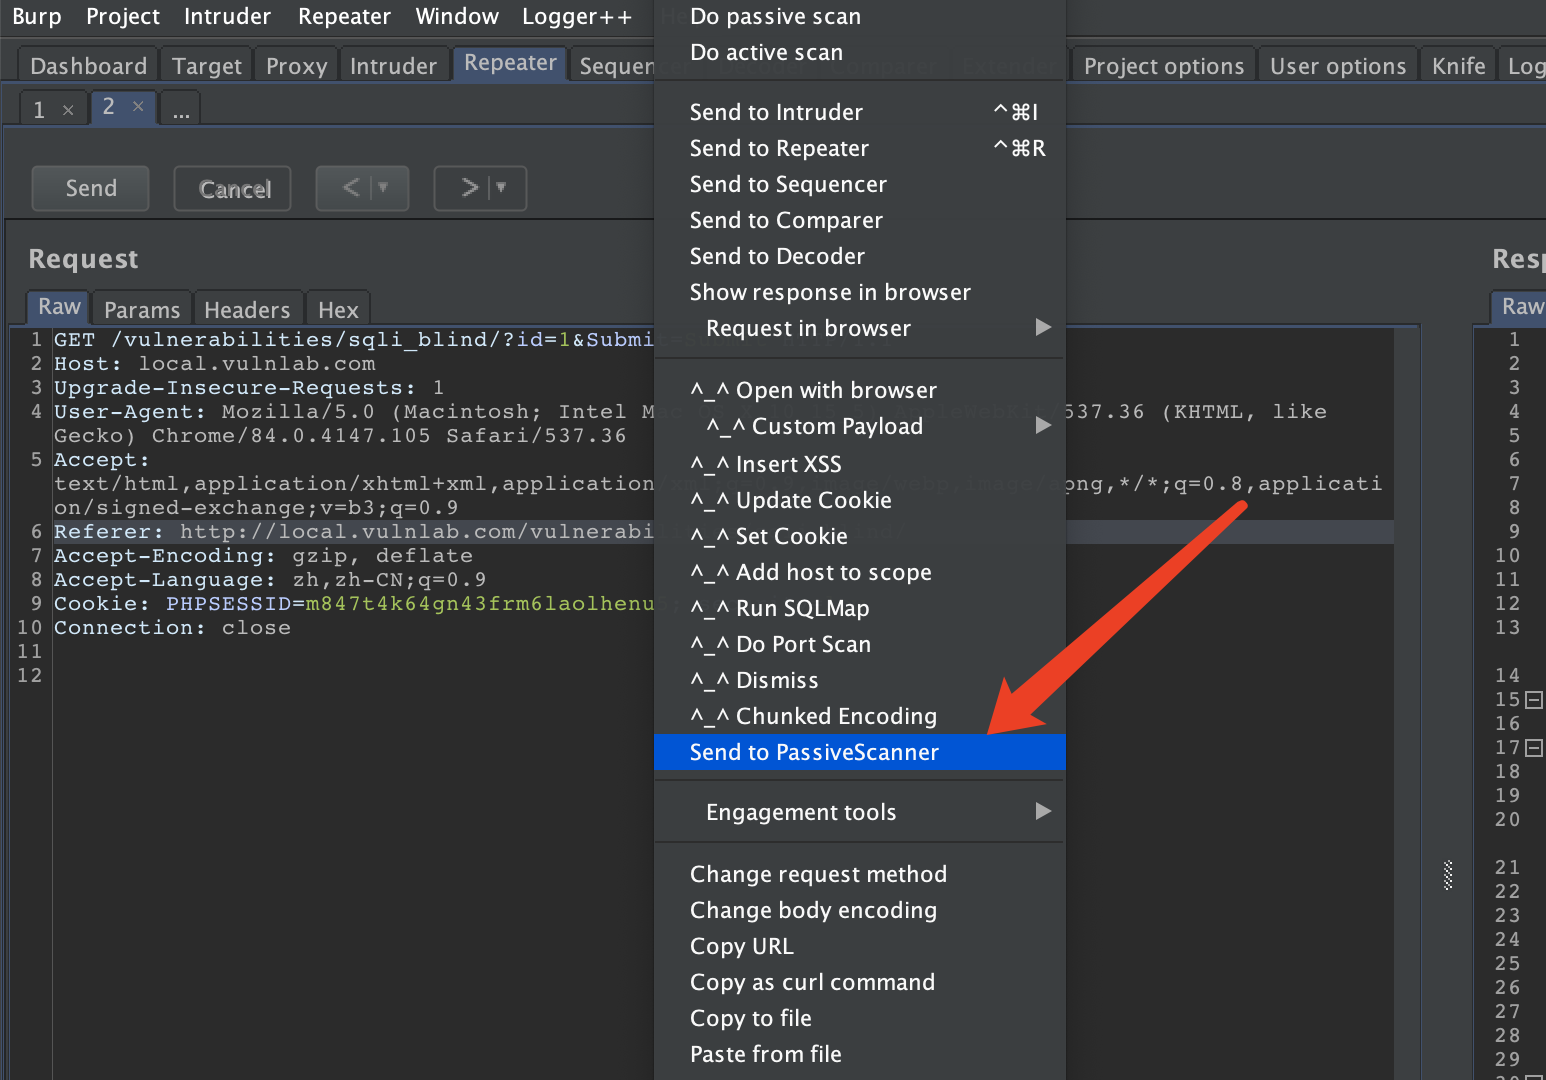The width and height of the screenshot is (1546, 1080).
Task: Go back to previous request
Action: 351,187
